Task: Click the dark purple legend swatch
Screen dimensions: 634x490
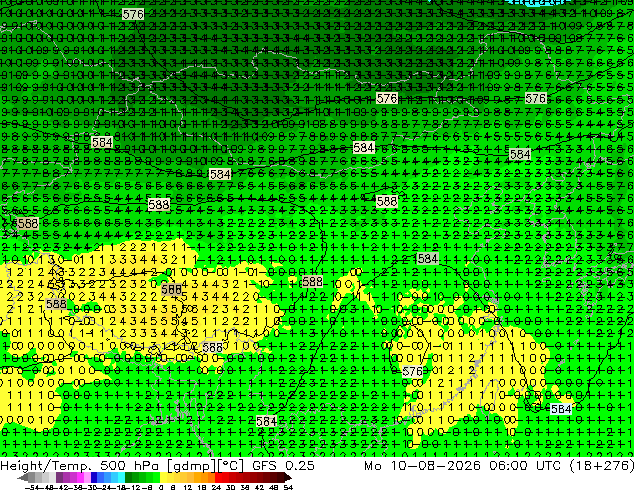Action: [x=59, y=477]
